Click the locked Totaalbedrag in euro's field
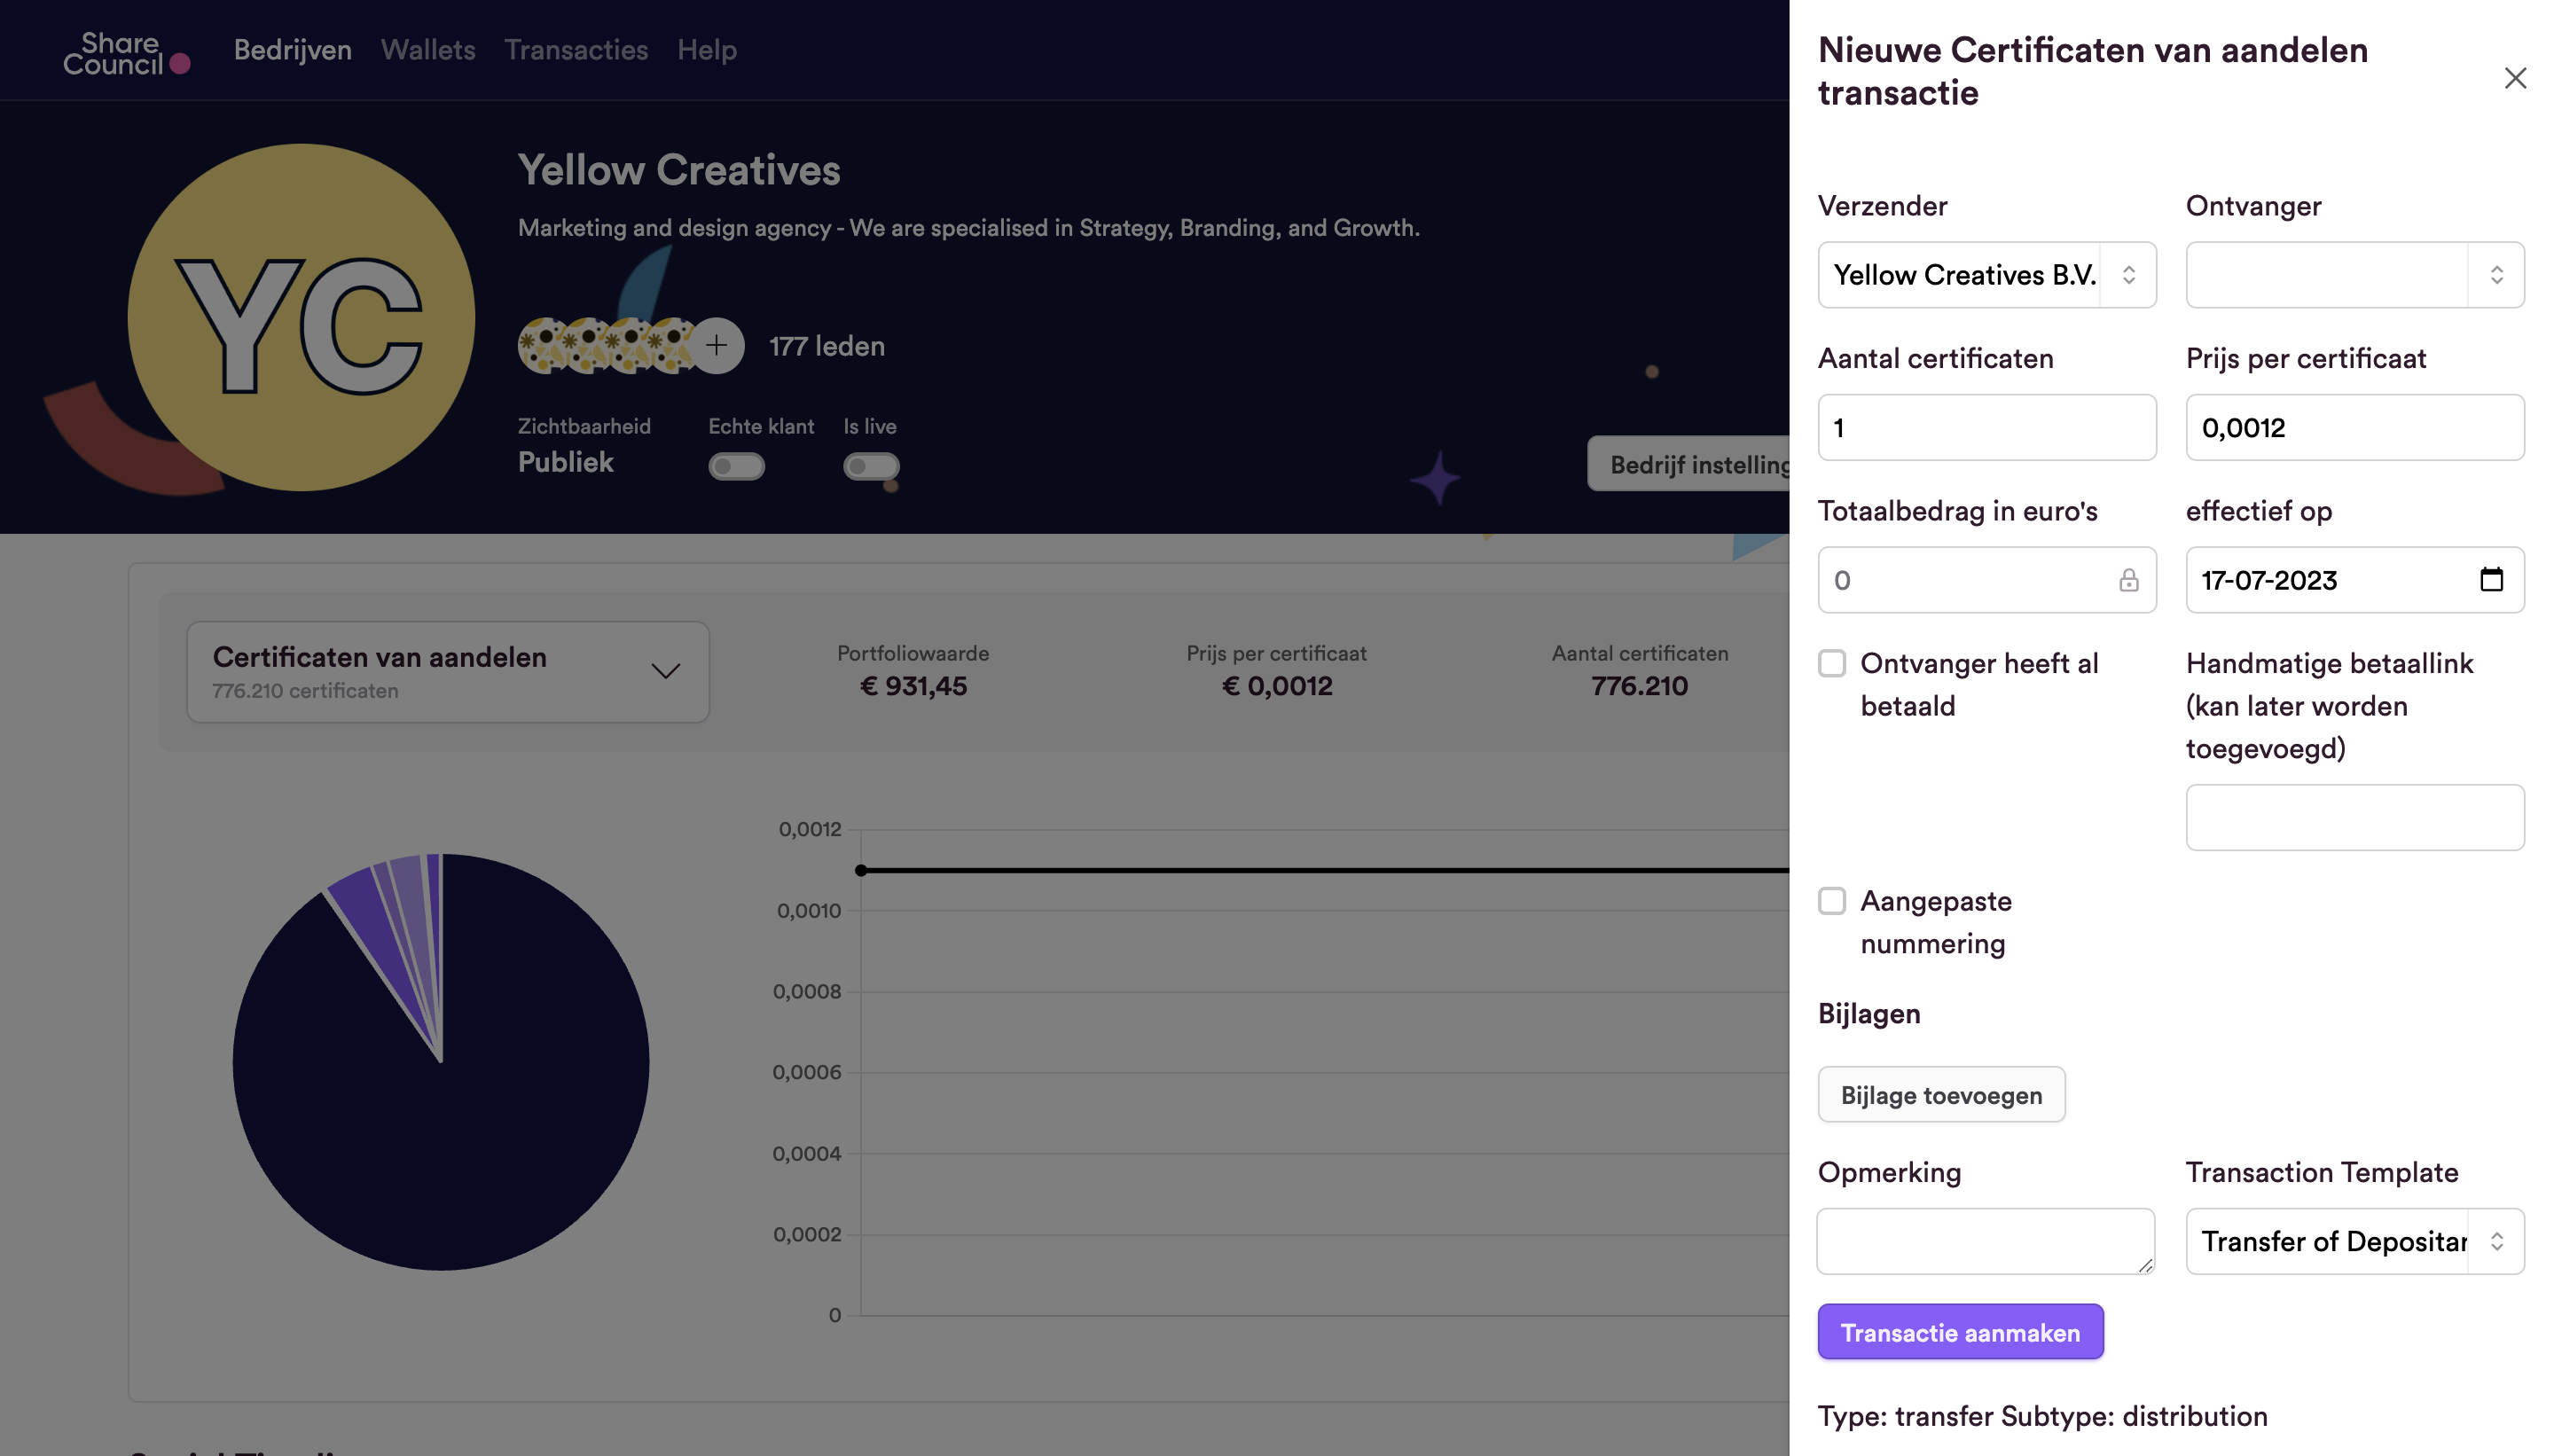 click(x=1987, y=580)
